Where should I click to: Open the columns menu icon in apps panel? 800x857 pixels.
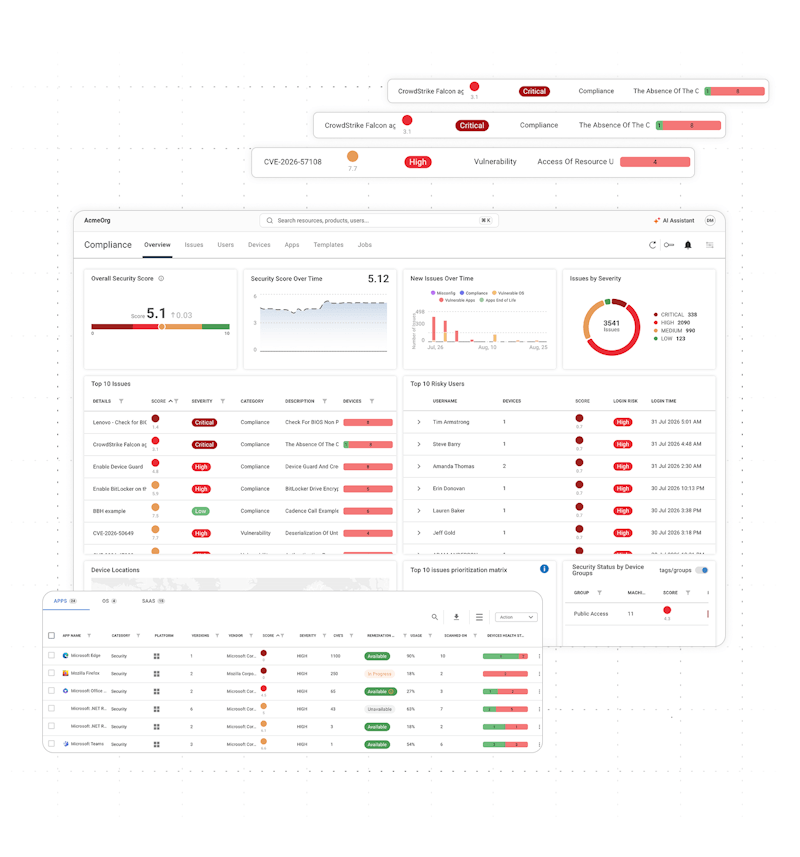click(x=479, y=617)
